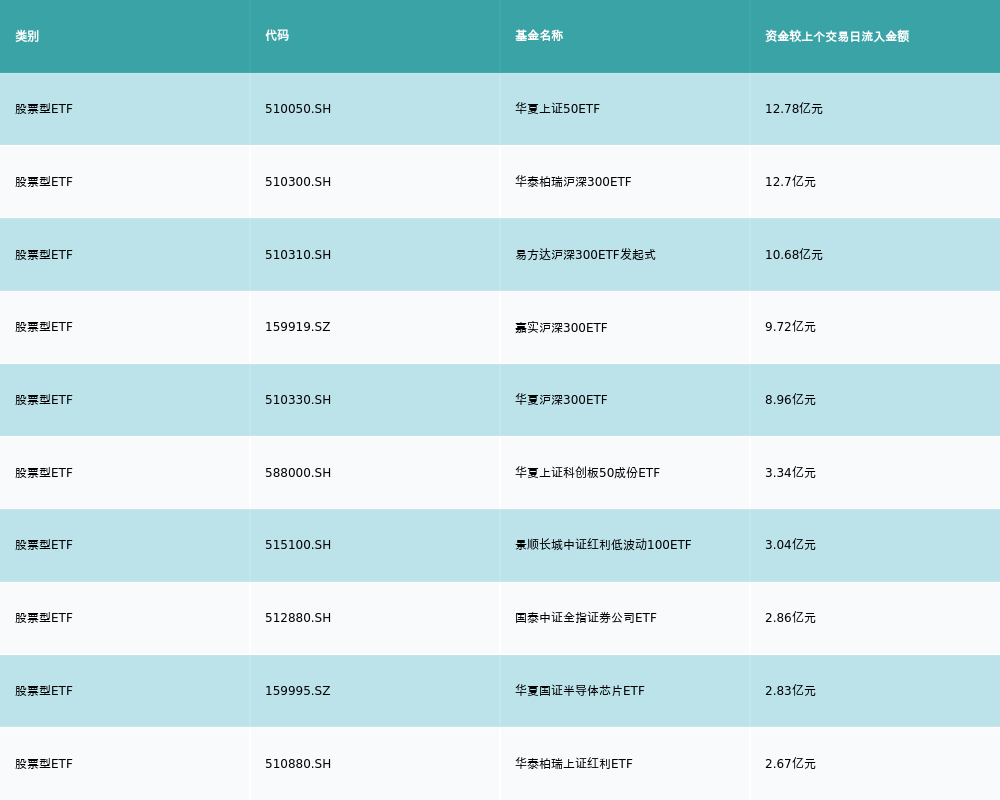Viewport: 1000px width, 800px height.
Task: Click the 资金较上个交易日流入金额 header
Action: pyautogui.click(x=837, y=36)
